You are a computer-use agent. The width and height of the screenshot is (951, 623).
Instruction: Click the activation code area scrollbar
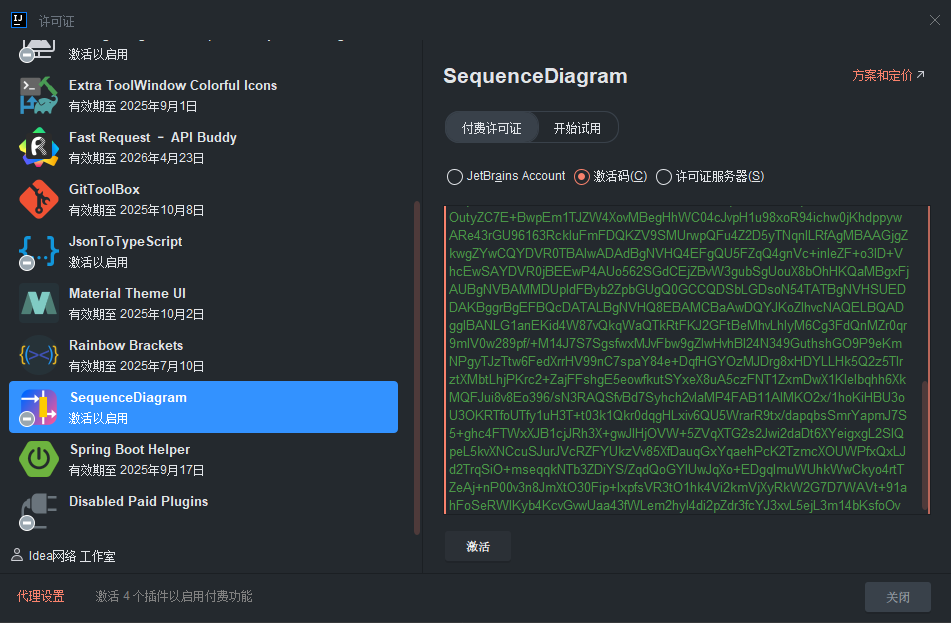point(924,445)
